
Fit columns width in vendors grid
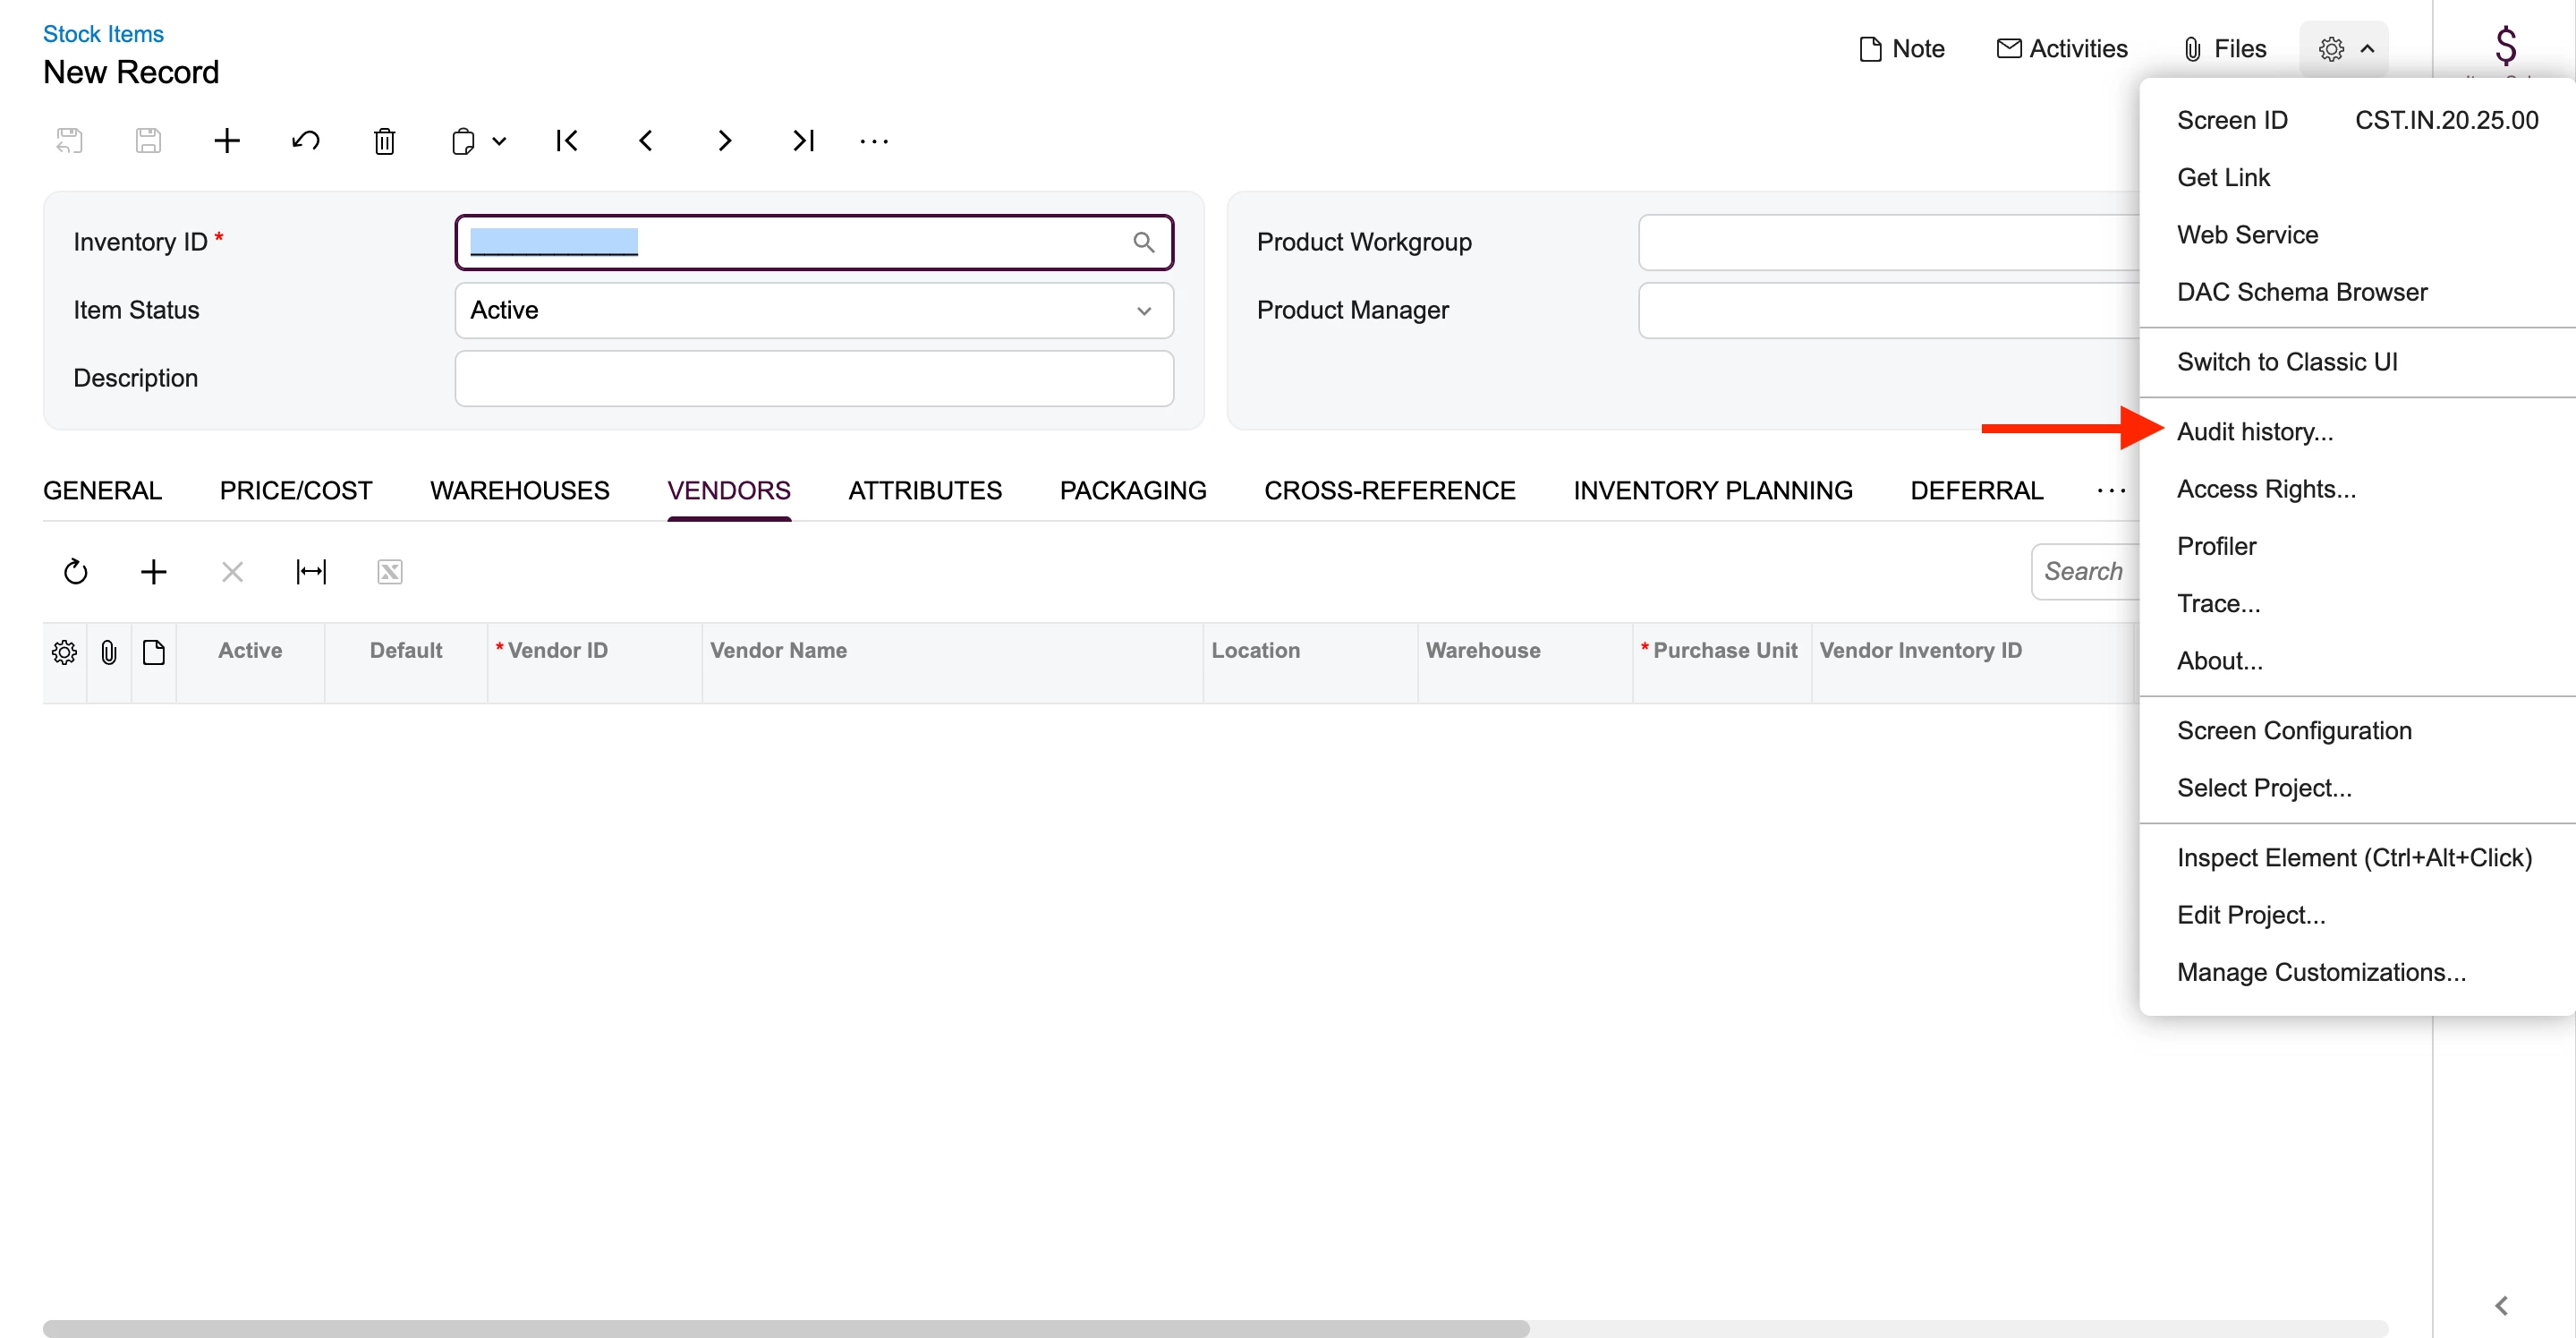point(311,572)
